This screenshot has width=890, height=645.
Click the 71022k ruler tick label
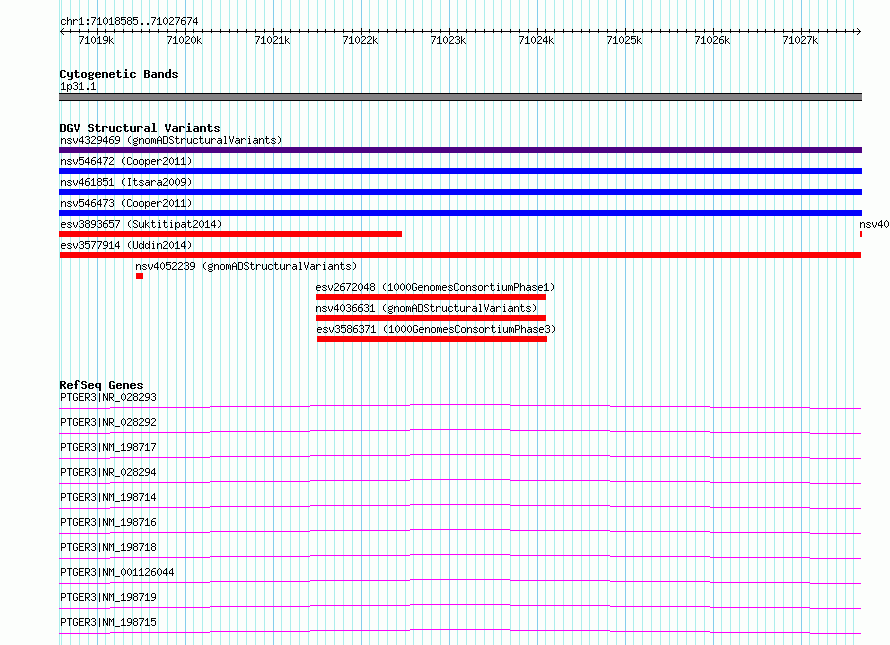360,40
